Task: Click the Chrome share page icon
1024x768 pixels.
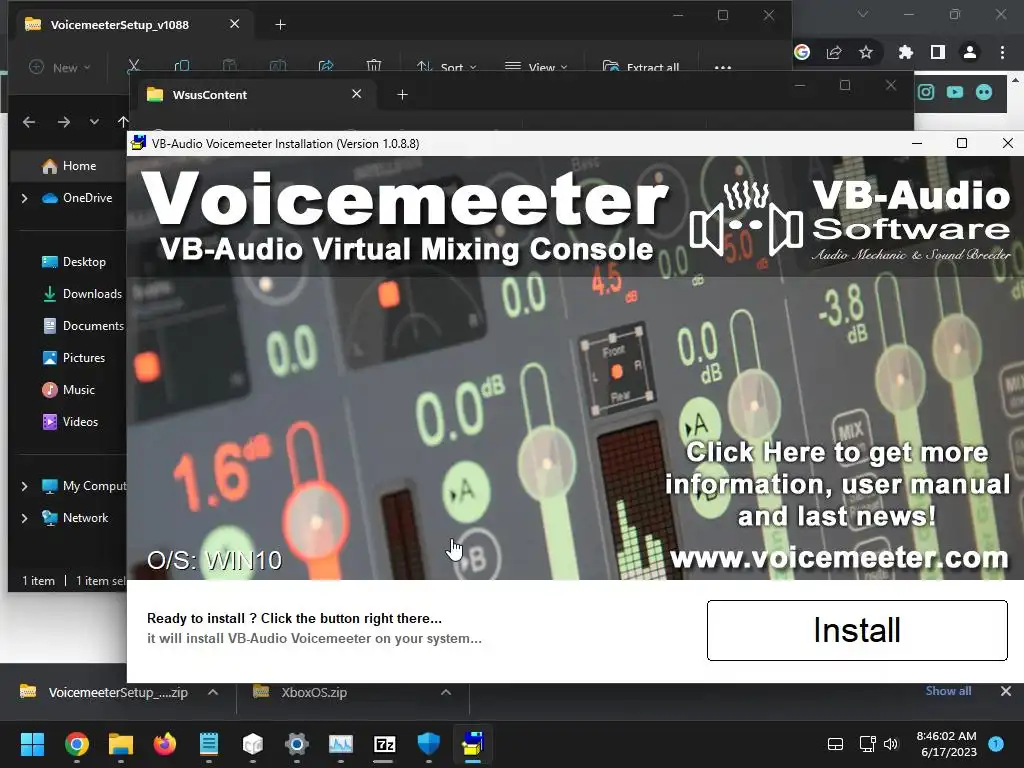Action: pos(834,52)
